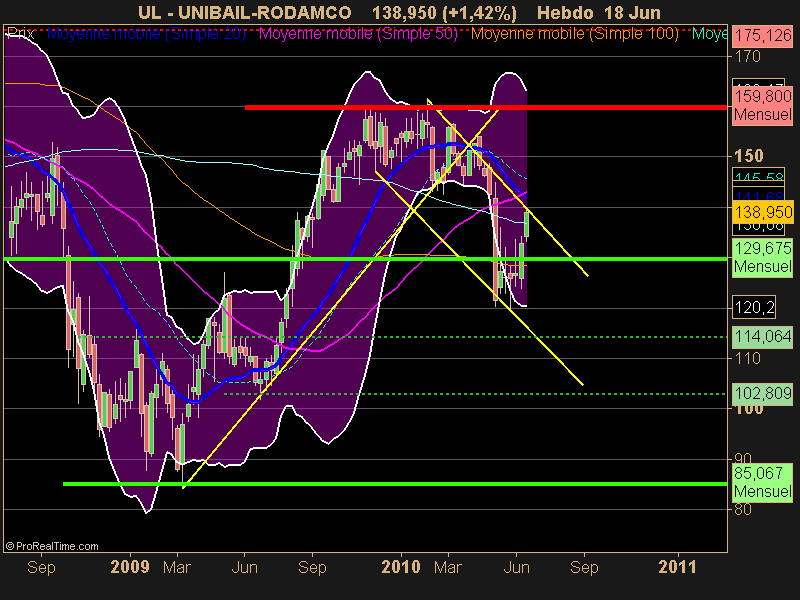Click the 2010 year label on time axis
800x600 pixels.
(x=401, y=567)
